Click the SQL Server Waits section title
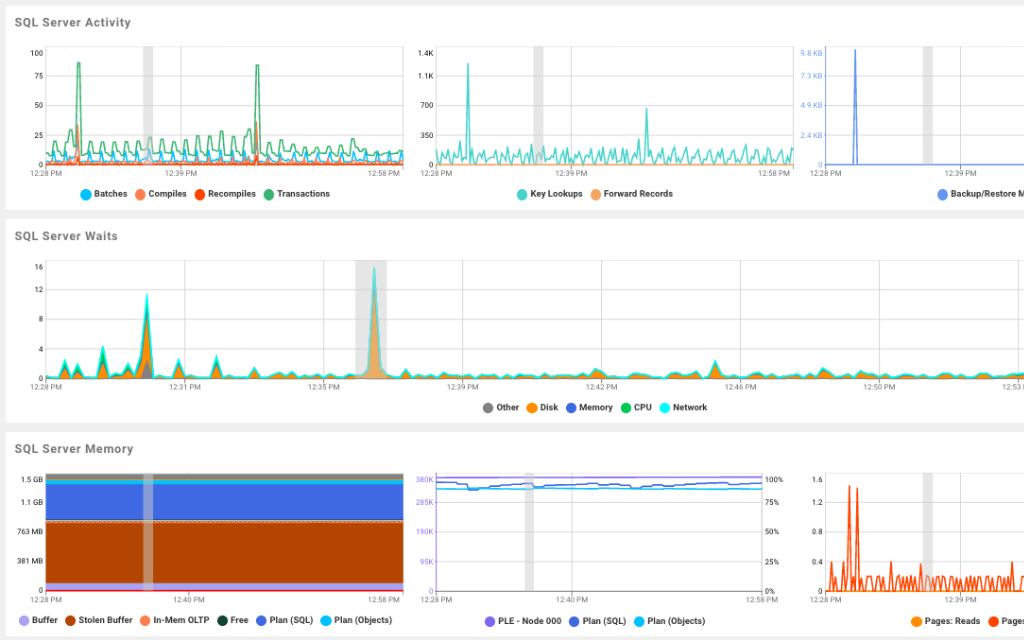The image size is (1024, 640). coord(66,236)
